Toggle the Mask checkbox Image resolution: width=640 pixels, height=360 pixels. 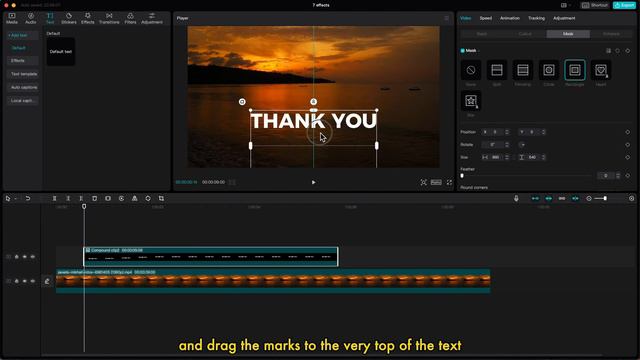(462, 51)
